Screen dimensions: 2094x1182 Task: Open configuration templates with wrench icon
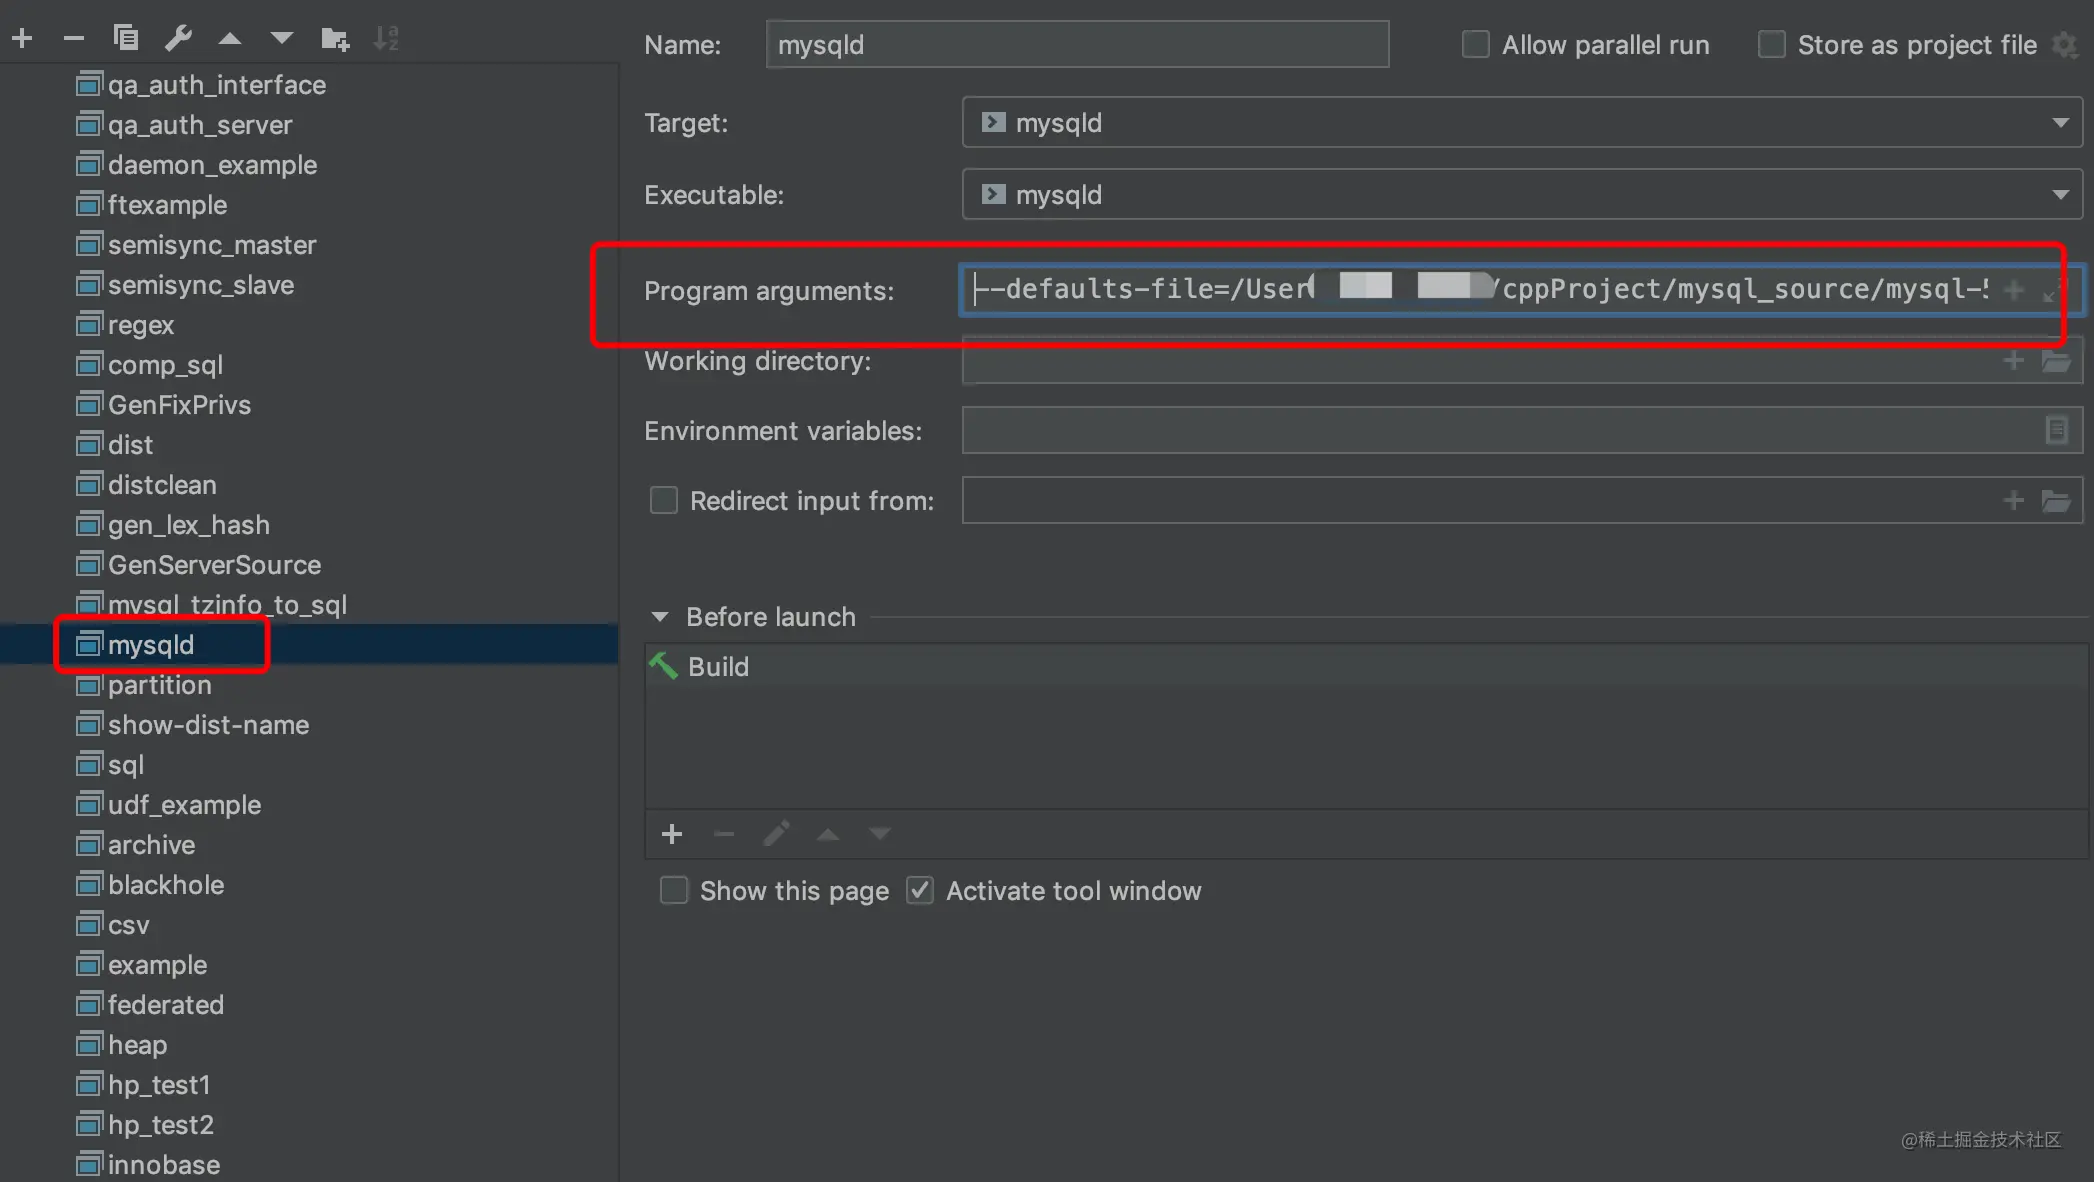[178, 39]
